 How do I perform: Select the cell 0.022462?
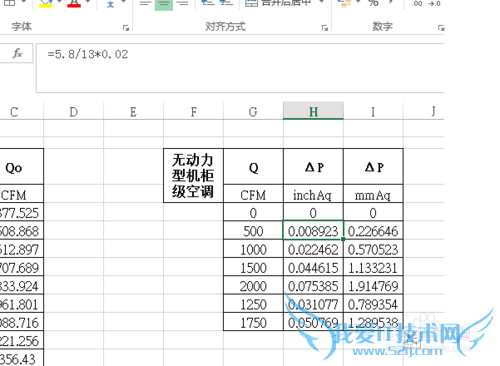click(x=313, y=248)
